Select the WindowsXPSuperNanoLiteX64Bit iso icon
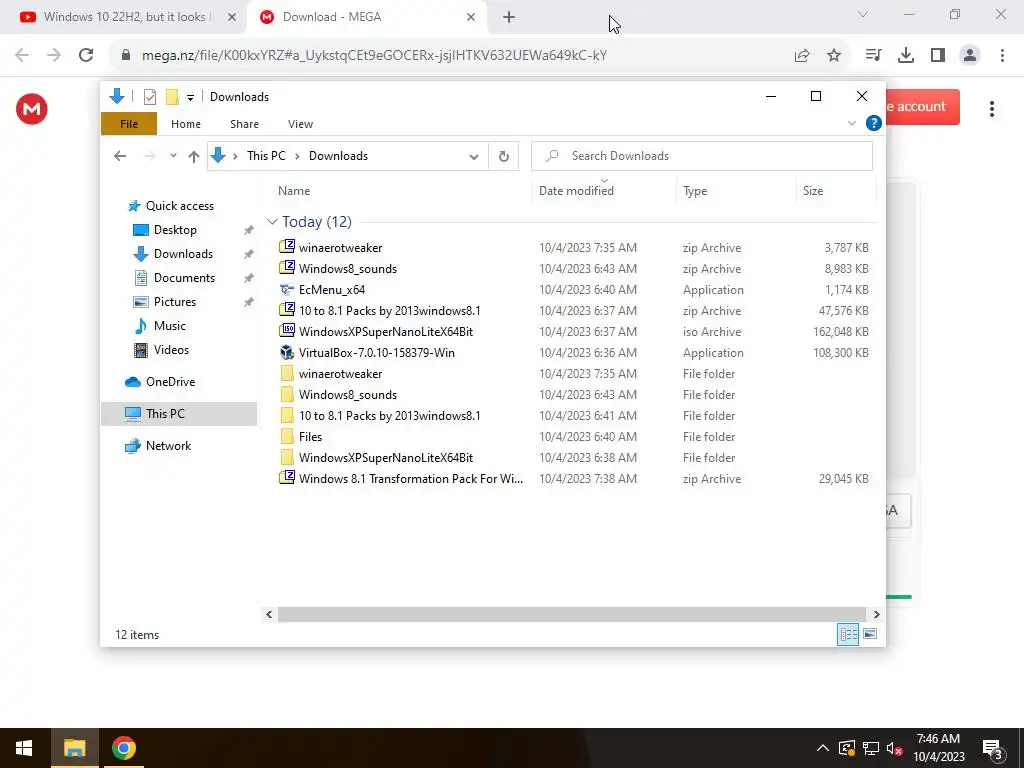The image size is (1024, 768). click(287, 331)
